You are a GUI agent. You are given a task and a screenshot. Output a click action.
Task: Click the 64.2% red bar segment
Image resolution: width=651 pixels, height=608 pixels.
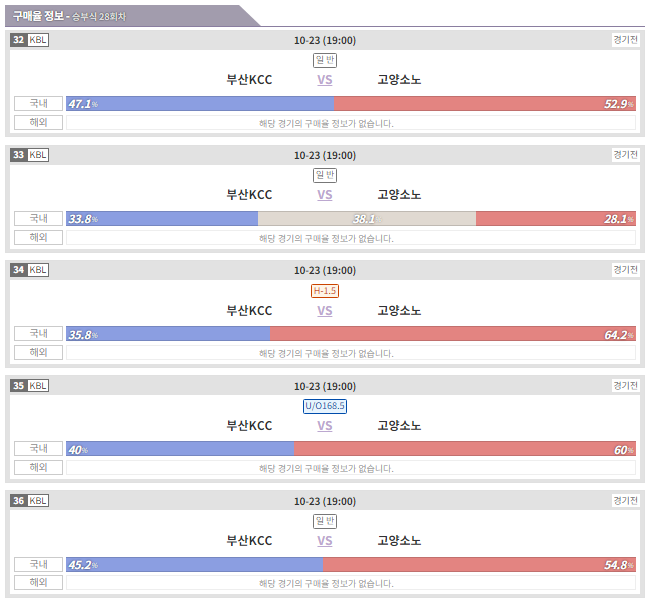[453, 334]
